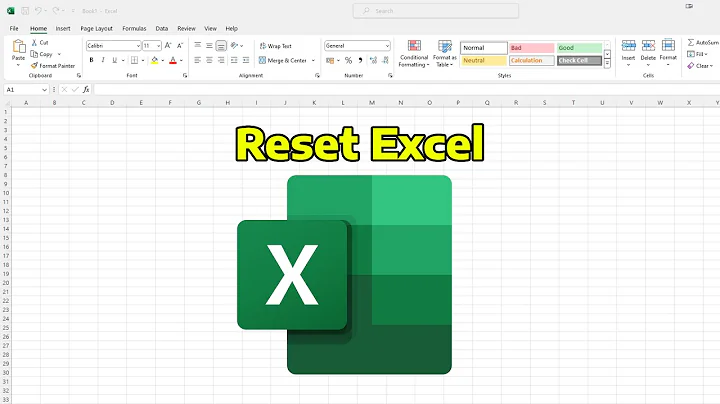The height and width of the screenshot is (404, 720).
Task: Toggle Wrap Text
Action: (276, 46)
